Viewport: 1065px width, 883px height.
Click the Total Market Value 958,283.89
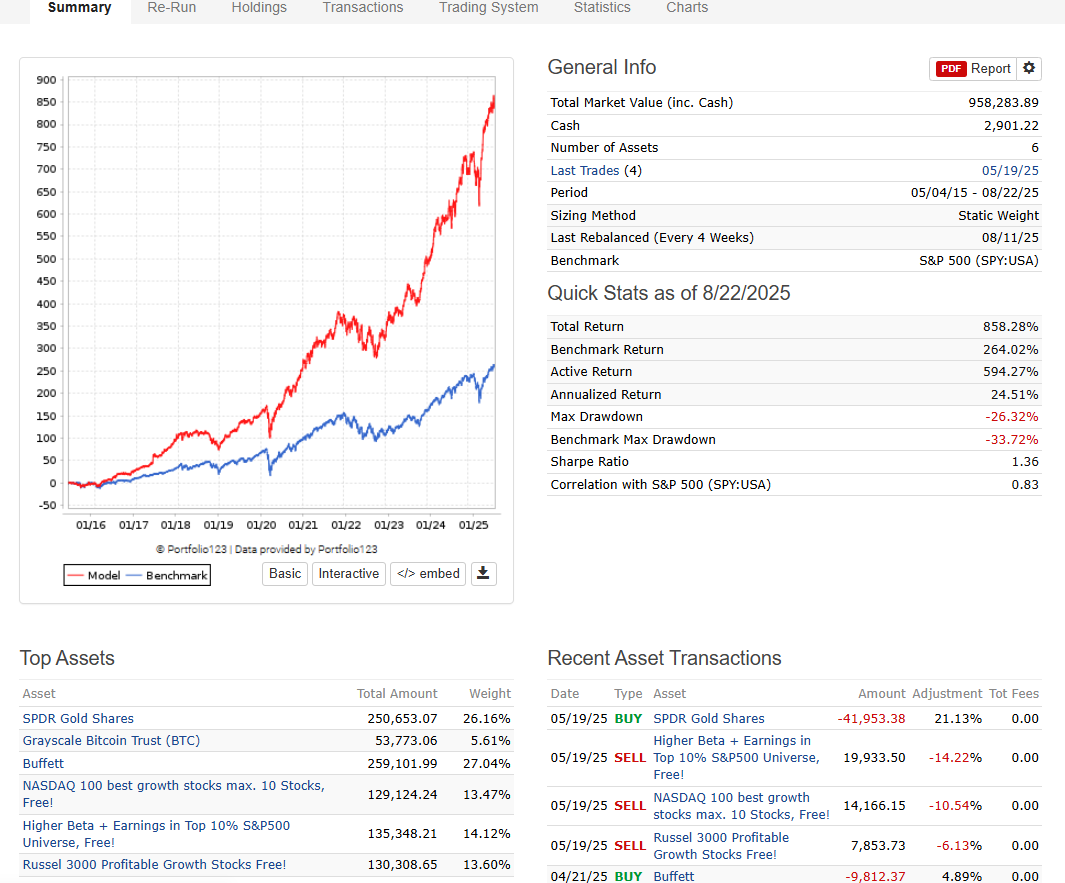click(1003, 103)
